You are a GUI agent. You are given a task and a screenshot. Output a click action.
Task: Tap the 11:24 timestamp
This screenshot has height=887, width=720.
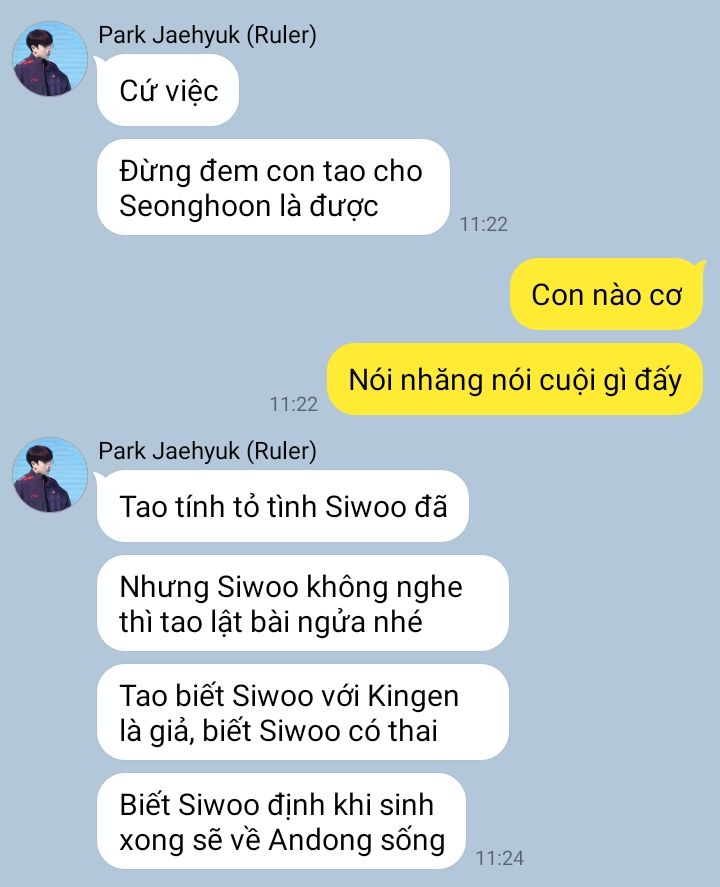[x=499, y=859]
